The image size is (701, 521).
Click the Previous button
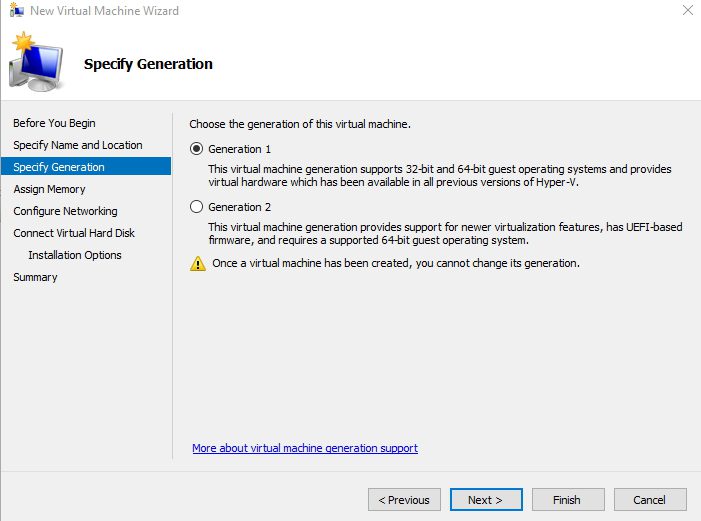[404, 499]
